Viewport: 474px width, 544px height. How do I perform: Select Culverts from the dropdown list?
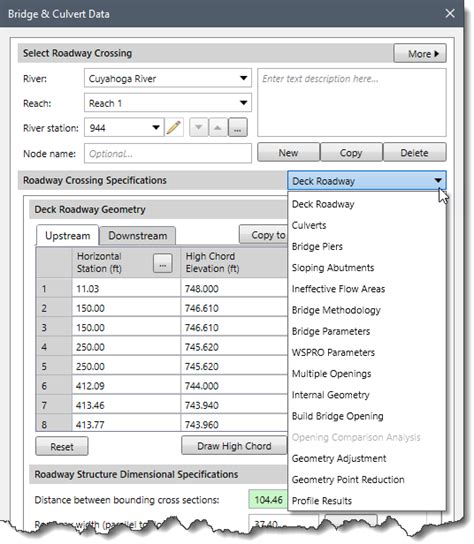(309, 225)
